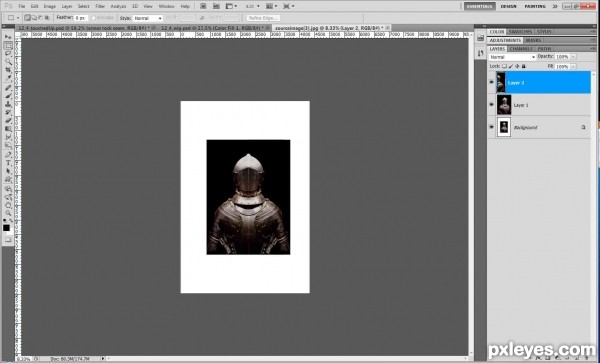Open the Image menu
Screen dimensions: 600x363
[x=50, y=7]
